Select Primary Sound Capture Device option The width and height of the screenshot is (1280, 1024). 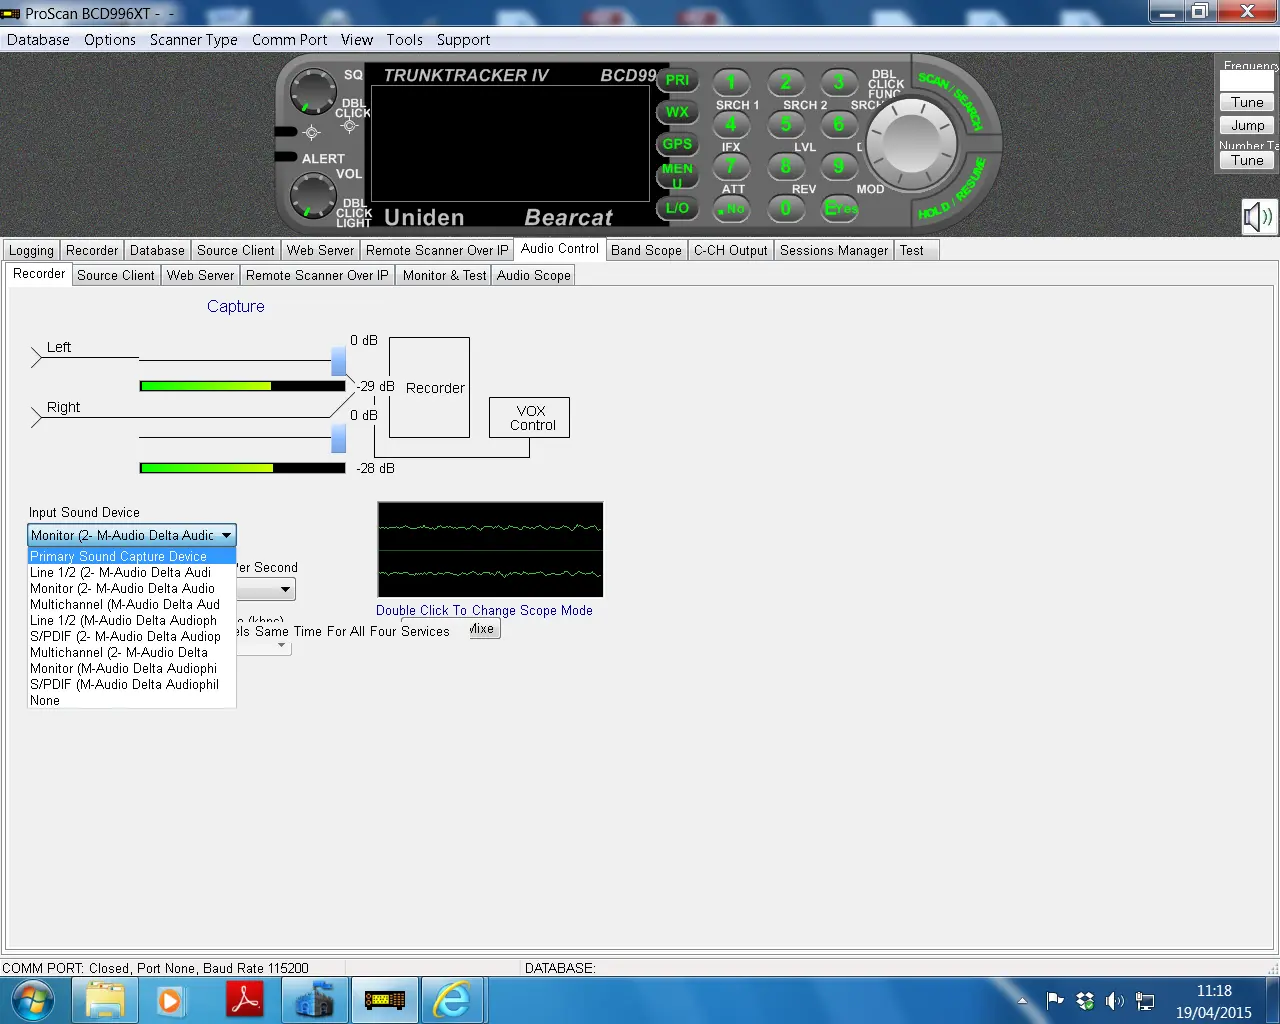132,556
